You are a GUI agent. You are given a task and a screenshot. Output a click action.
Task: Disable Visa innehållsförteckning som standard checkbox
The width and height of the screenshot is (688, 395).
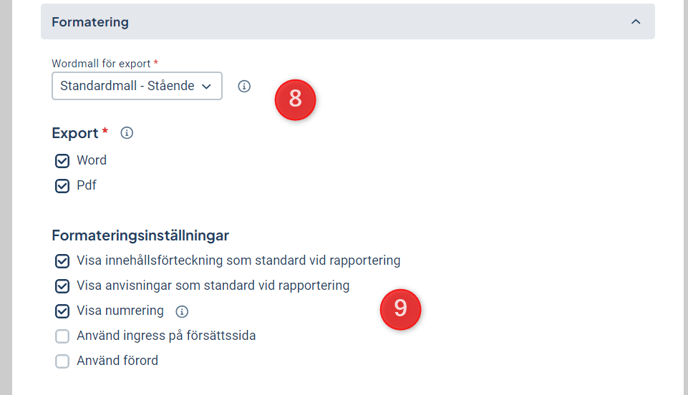(62, 261)
